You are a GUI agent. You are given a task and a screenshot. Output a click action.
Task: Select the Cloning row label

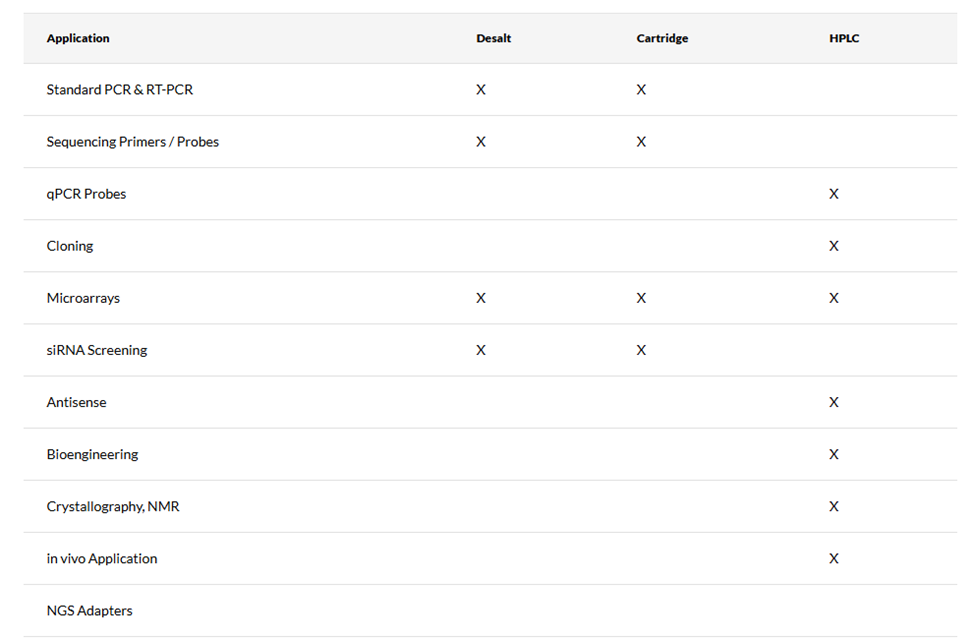pos(70,246)
